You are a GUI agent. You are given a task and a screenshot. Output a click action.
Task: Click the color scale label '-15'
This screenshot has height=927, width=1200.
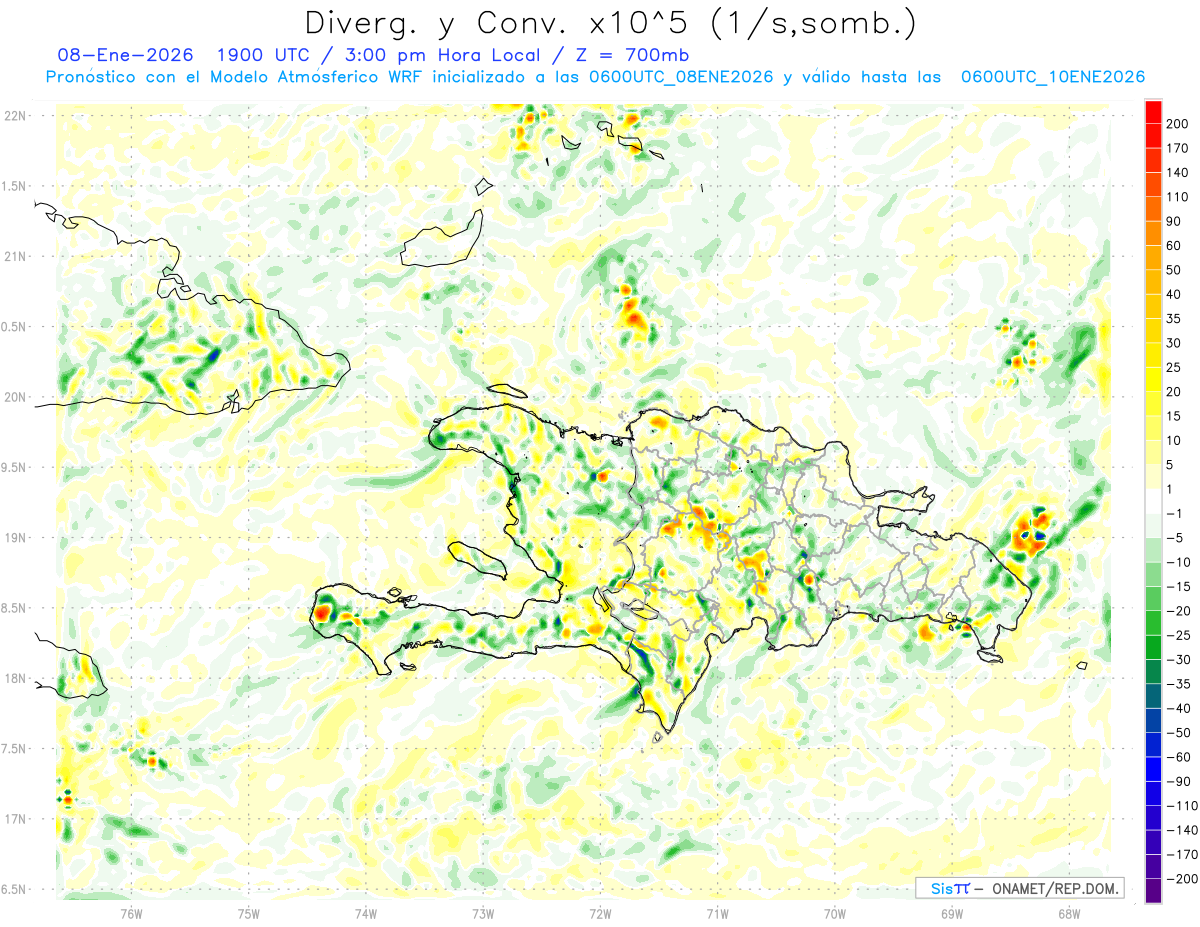[x=1179, y=586]
